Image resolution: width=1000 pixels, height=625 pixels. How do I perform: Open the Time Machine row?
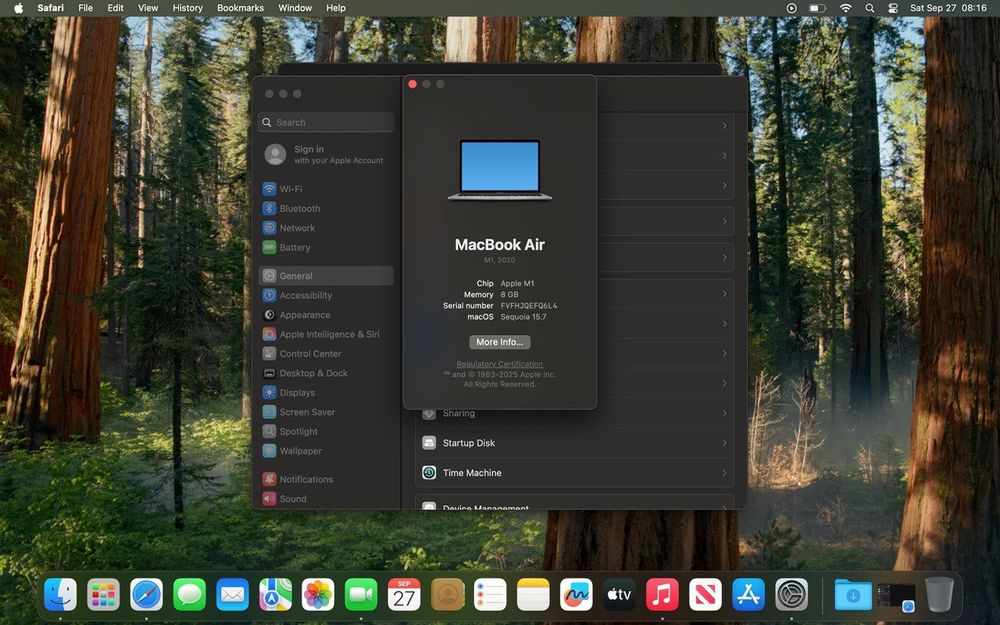pos(574,473)
